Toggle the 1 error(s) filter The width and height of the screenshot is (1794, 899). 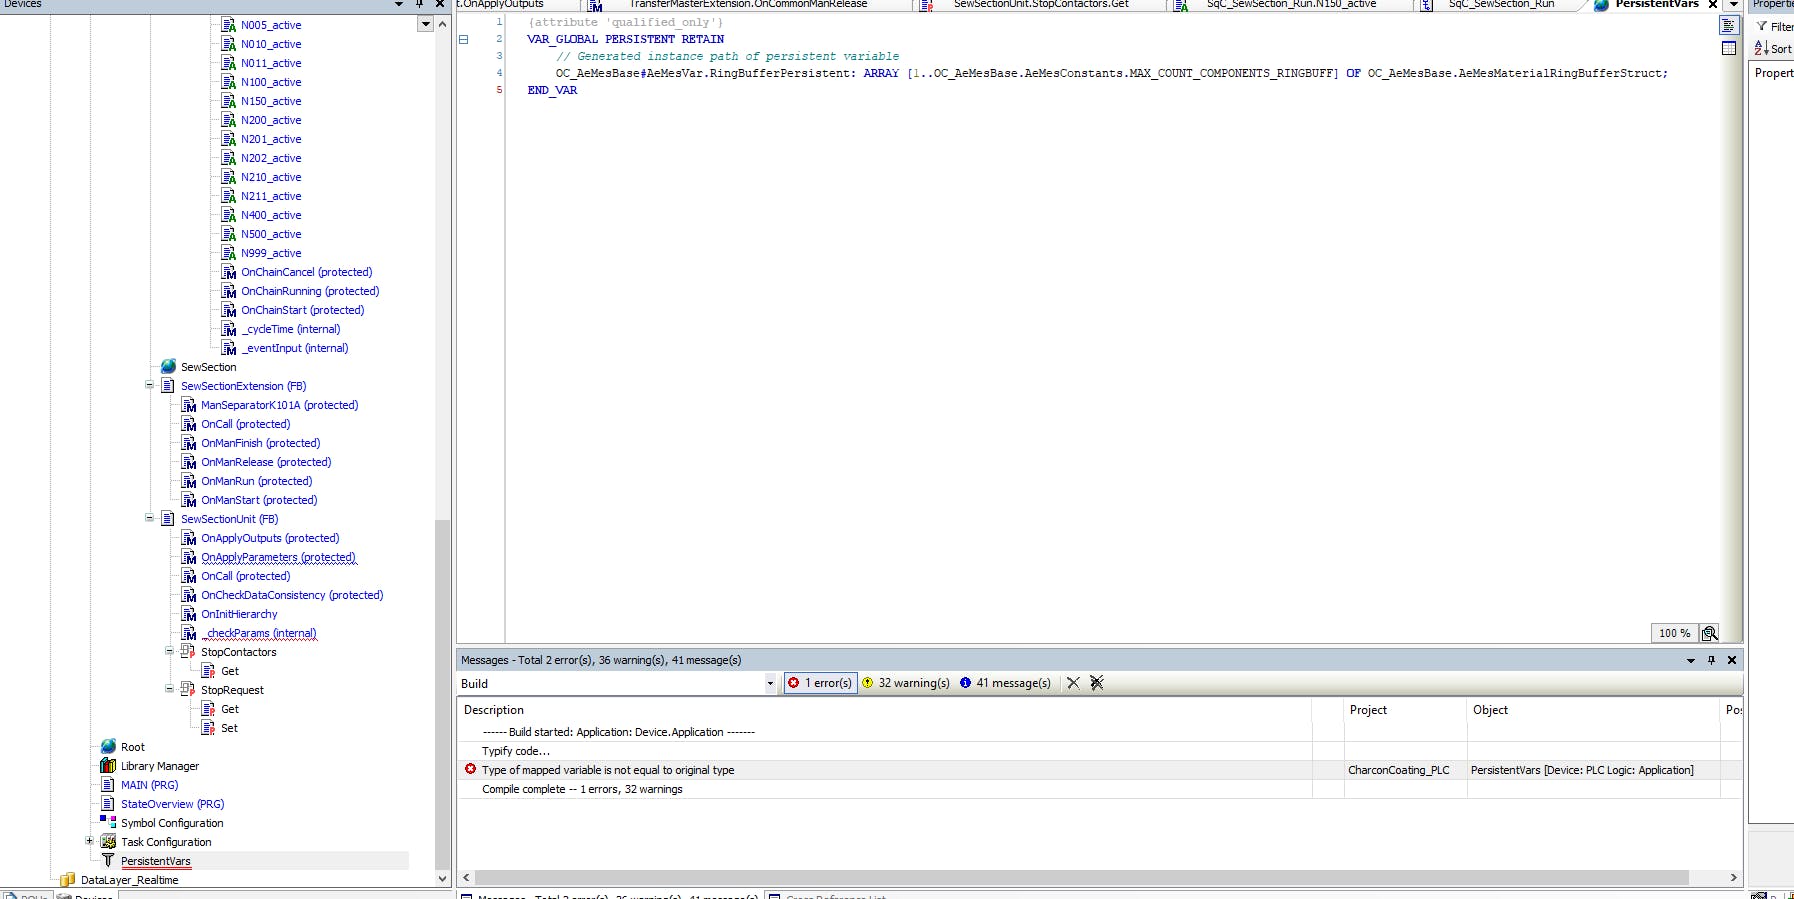820,683
